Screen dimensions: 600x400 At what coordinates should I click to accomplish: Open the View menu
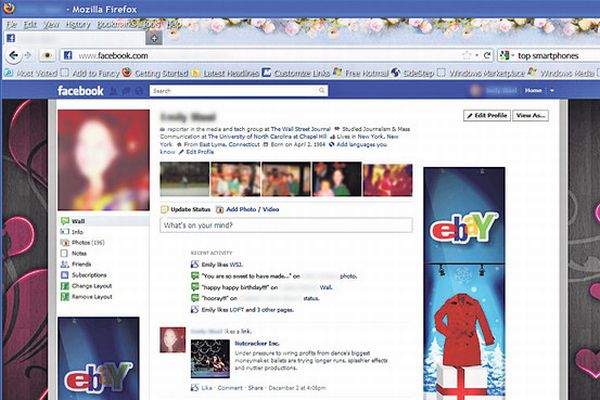click(x=51, y=24)
